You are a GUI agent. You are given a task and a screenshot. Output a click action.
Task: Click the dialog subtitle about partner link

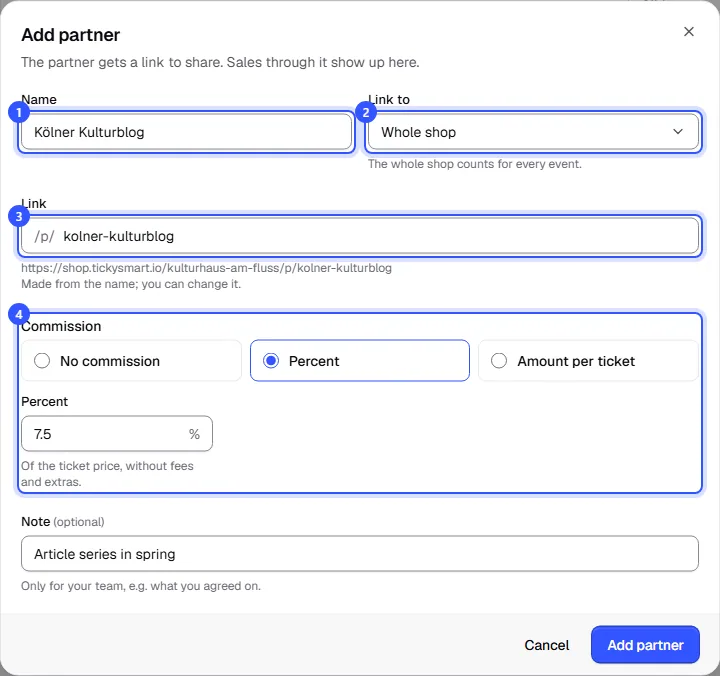pyautogui.click(x=220, y=62)
